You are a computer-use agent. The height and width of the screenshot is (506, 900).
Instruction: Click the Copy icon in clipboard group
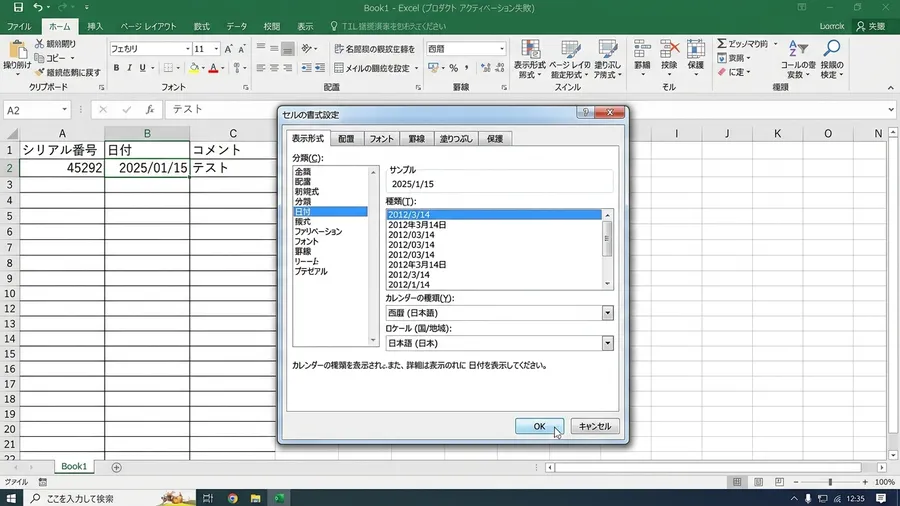(x=39, y=58)
